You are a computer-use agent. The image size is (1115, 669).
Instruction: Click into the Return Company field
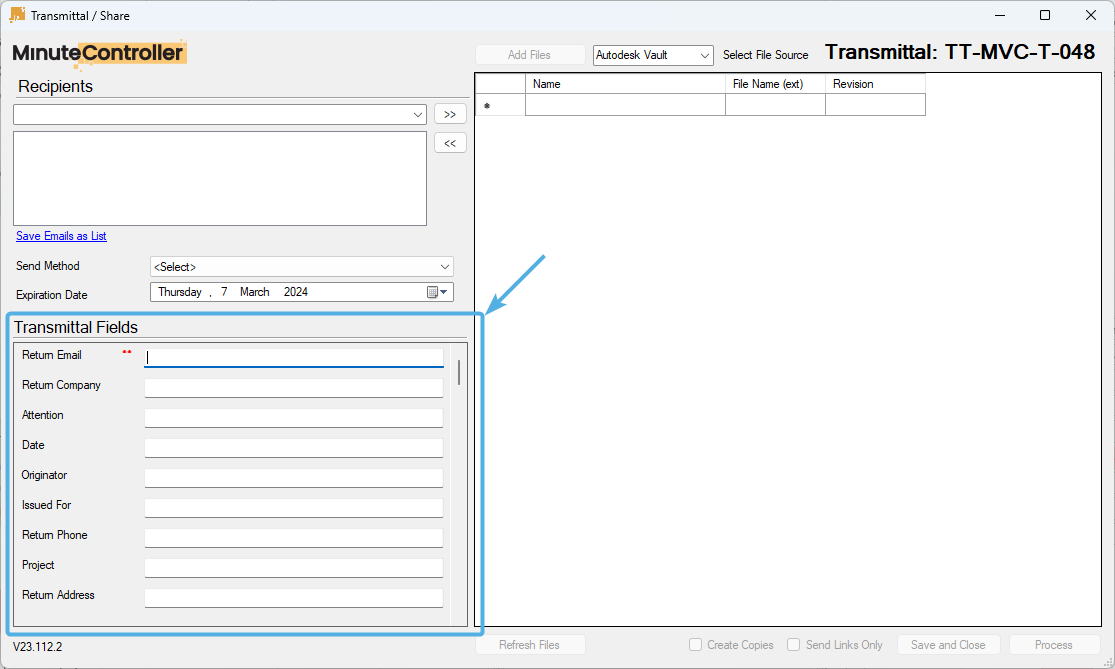click(x=293, y=387)
